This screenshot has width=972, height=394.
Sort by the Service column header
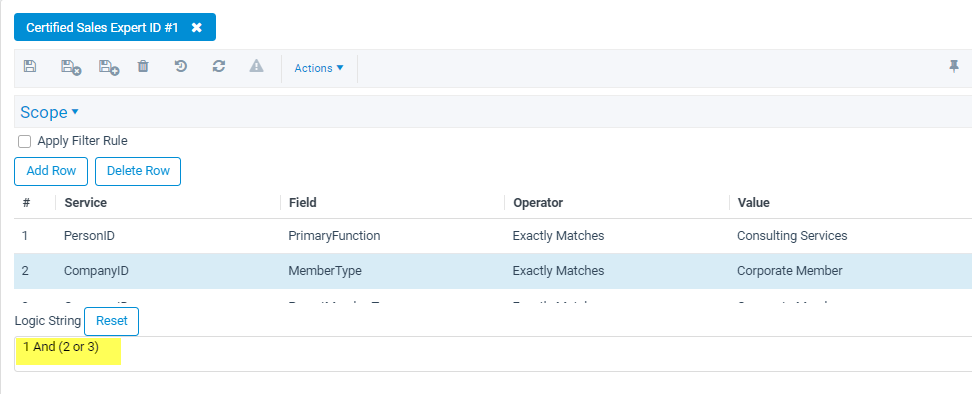(86, 203)
